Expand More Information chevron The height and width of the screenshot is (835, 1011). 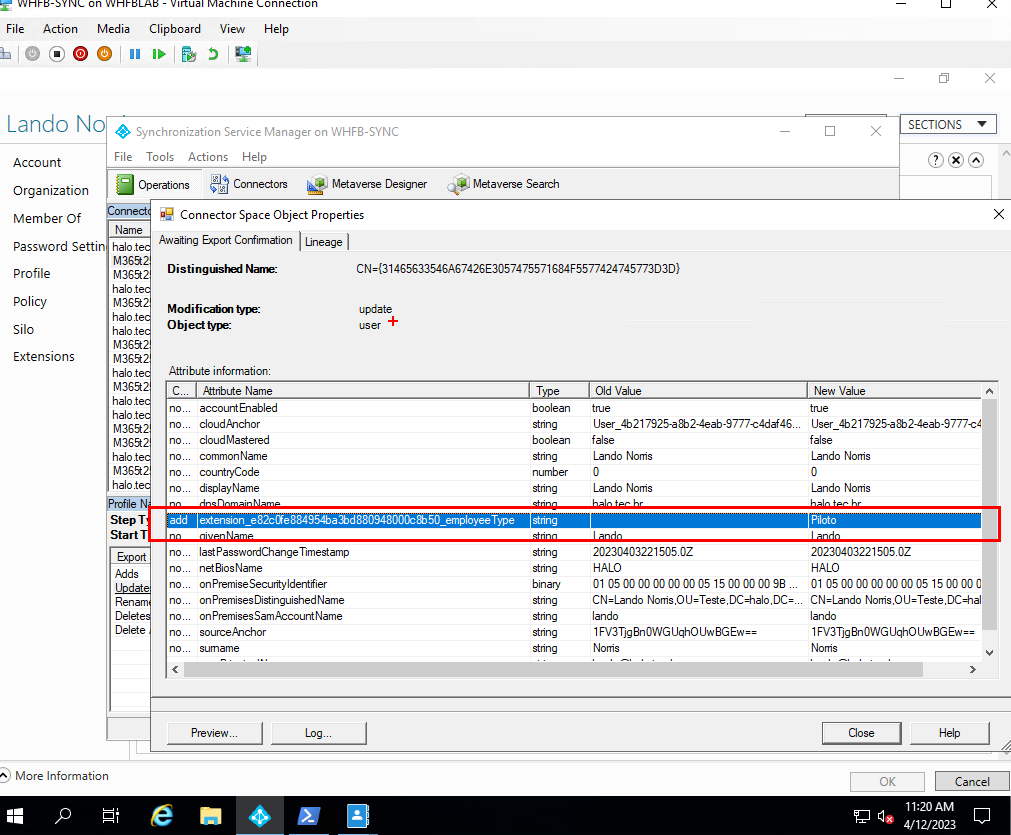click(5, 776)
